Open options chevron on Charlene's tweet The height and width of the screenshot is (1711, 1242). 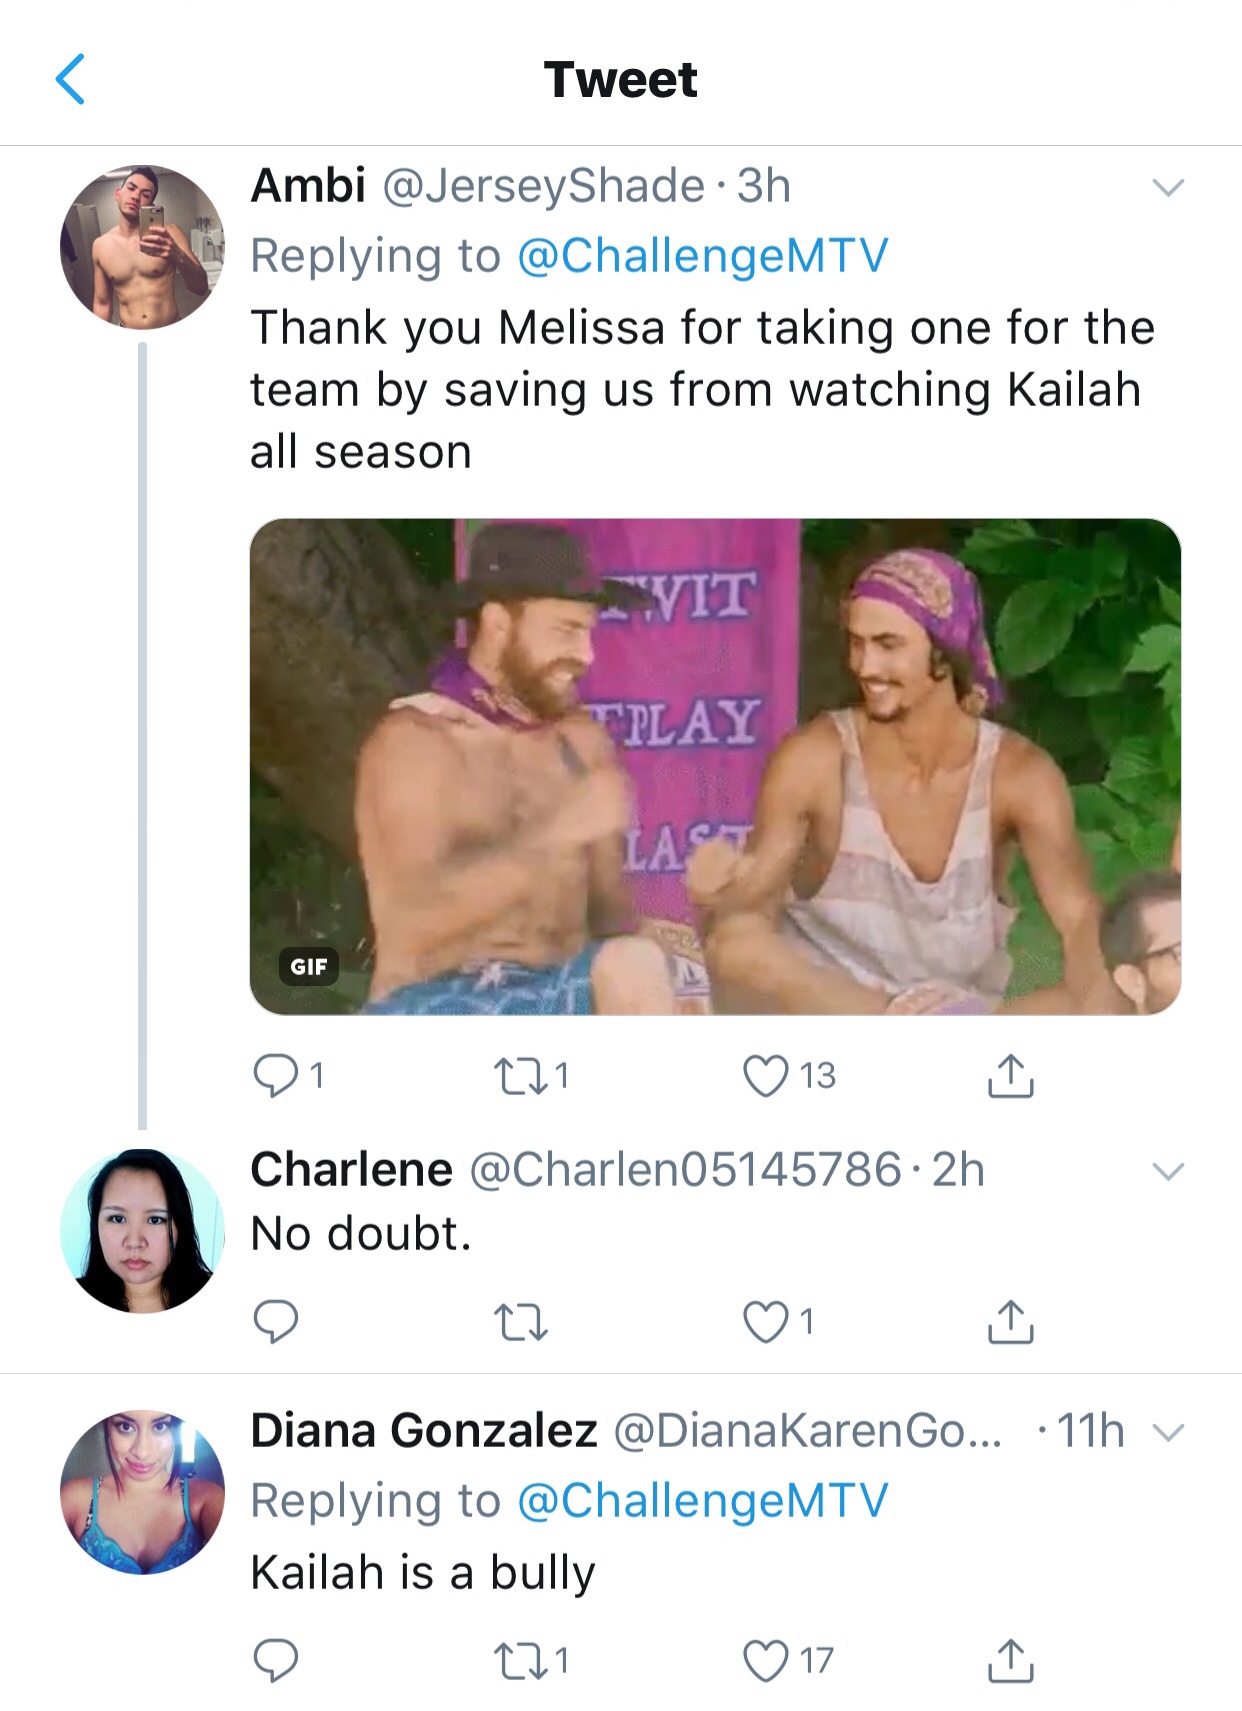pyautogui.click(x=1168, y=1171)
